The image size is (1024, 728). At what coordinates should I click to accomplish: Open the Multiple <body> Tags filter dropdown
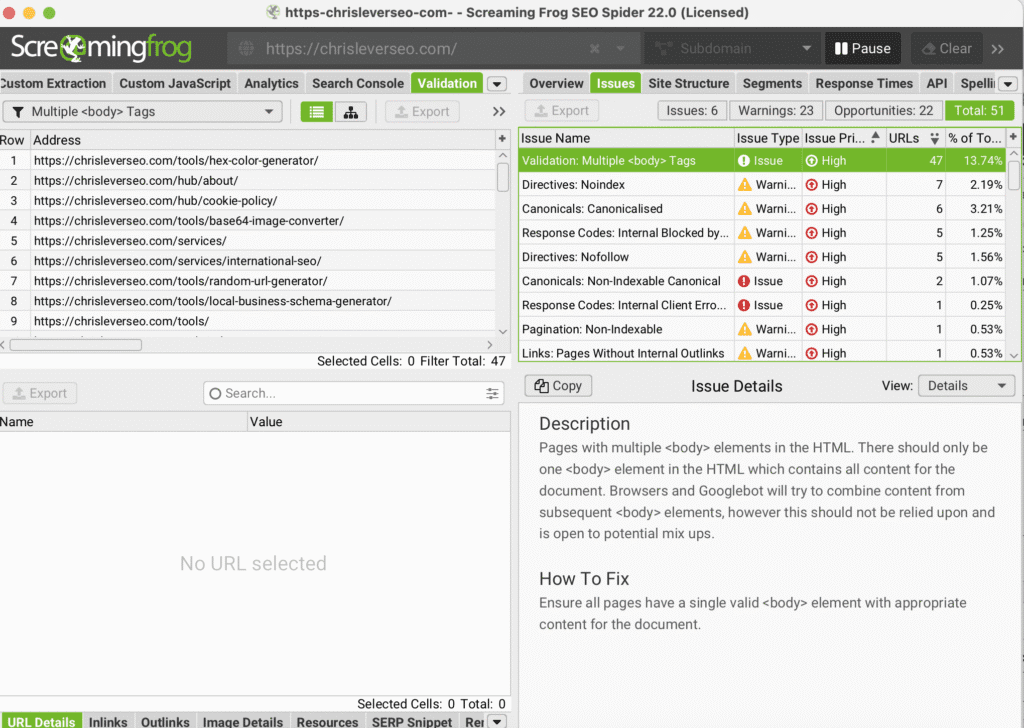142,112
